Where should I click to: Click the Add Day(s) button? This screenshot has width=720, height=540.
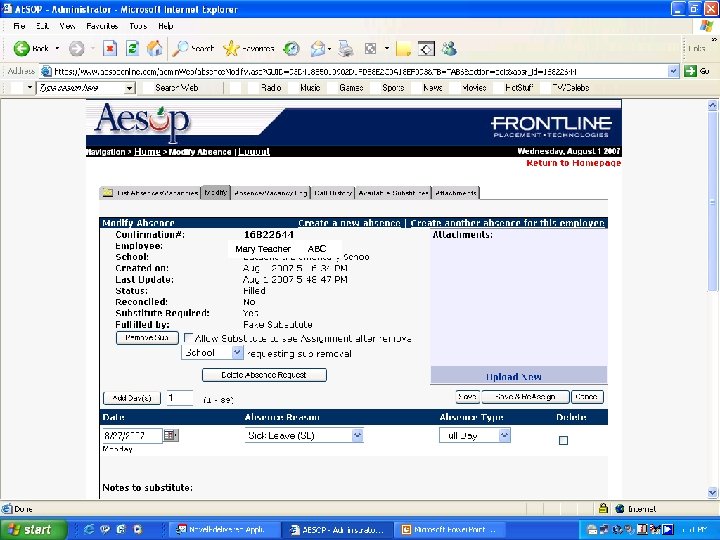[x=132, y=398]
